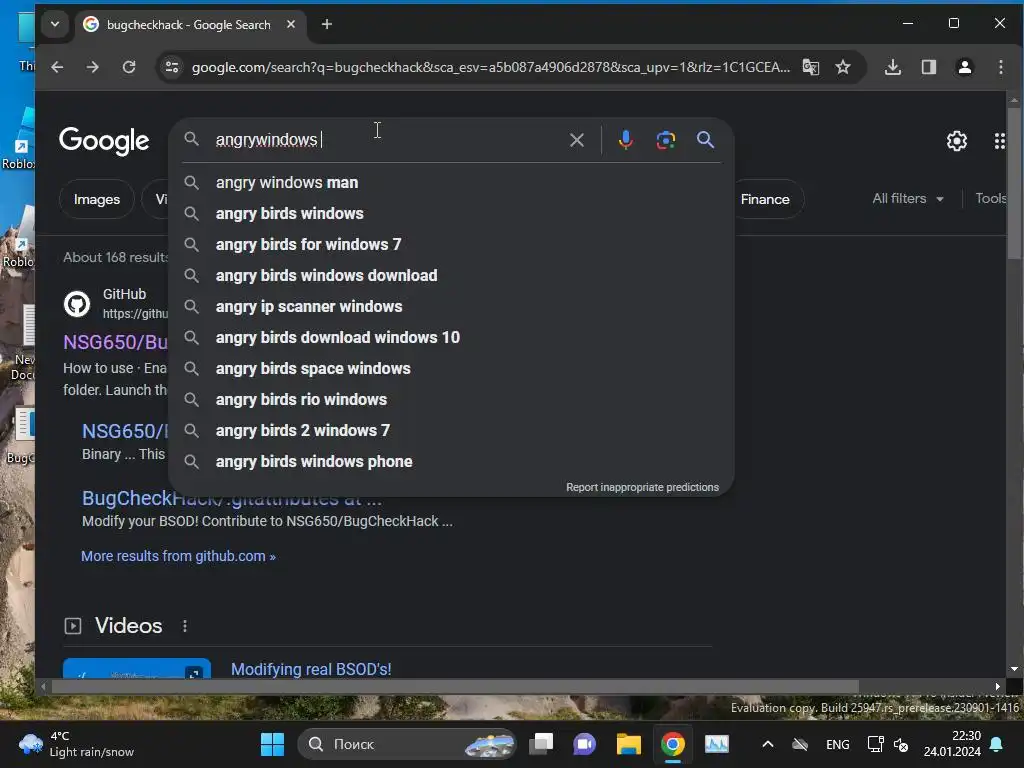
Task: Switch to Finance results tab
Action: (766, 199)
